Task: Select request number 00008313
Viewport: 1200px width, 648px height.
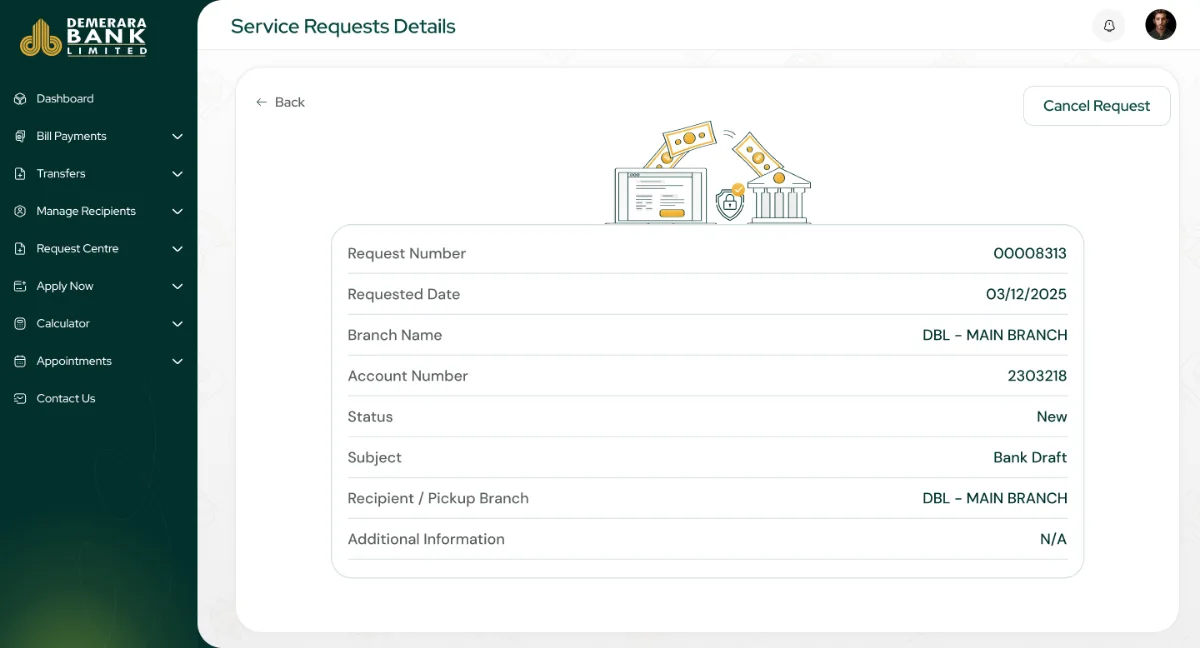Action: coord(1030,254)
